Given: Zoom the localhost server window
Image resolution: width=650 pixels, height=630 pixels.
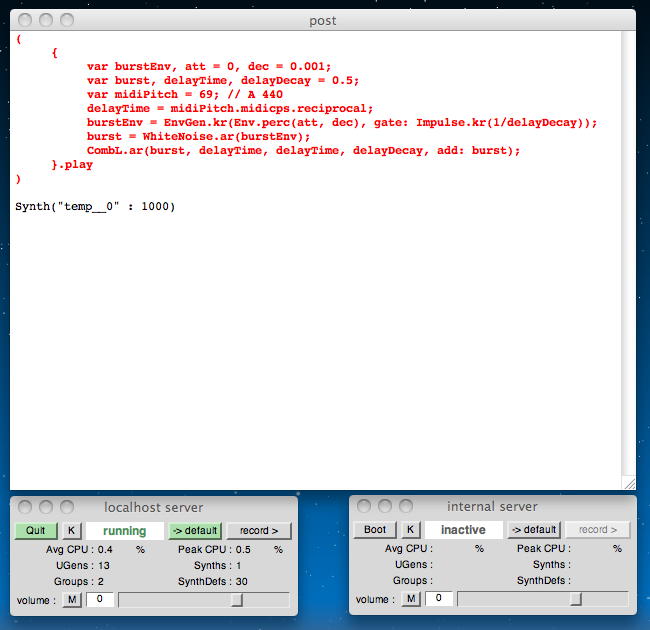Looking at the screenshot, I should click(67, 506).
